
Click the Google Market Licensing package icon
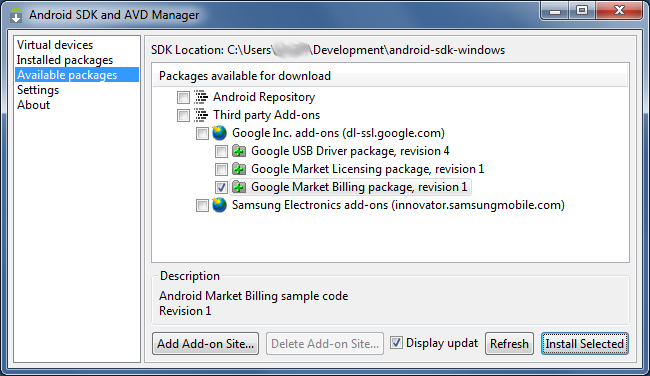[239, 169]
